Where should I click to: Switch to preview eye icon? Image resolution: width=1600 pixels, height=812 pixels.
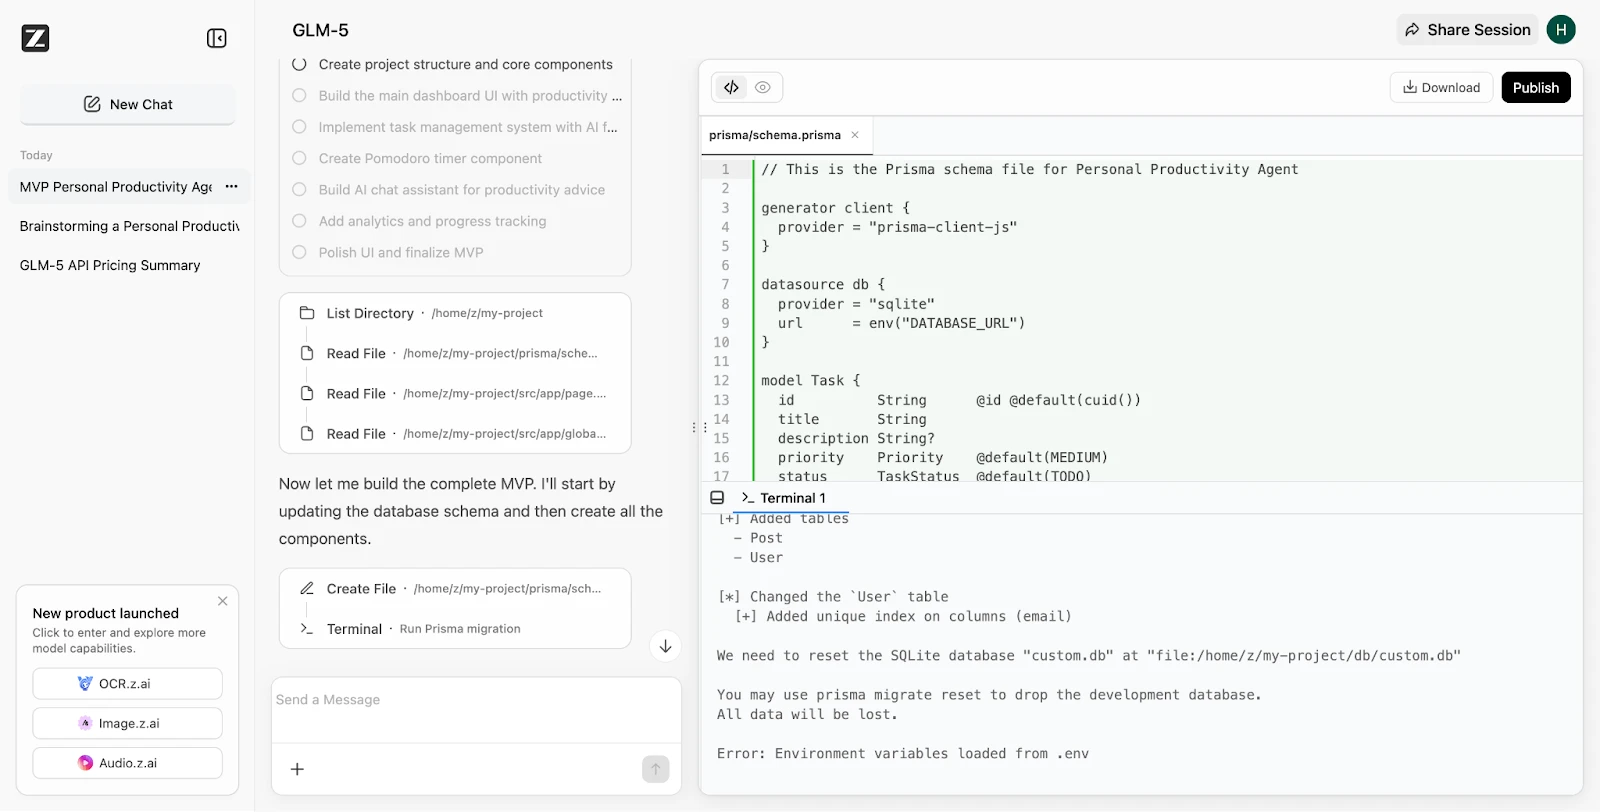pyautogui.click(x=763, y=88)
